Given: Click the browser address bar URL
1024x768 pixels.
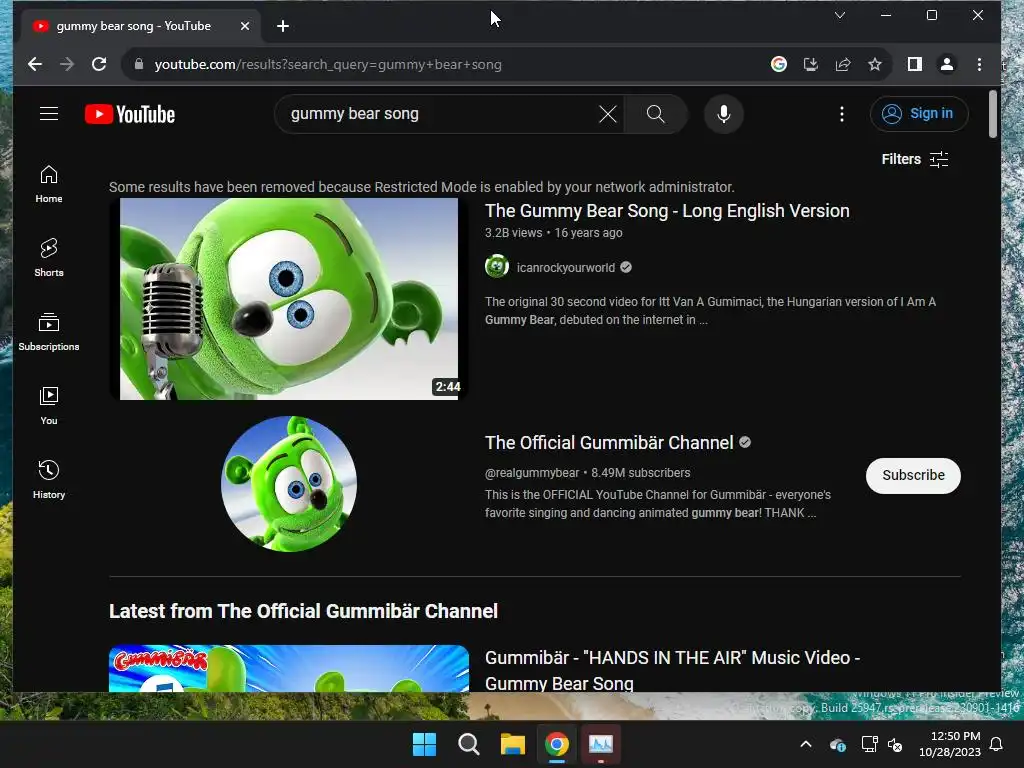Looking at the screenshot, I should tap(328, 64).
